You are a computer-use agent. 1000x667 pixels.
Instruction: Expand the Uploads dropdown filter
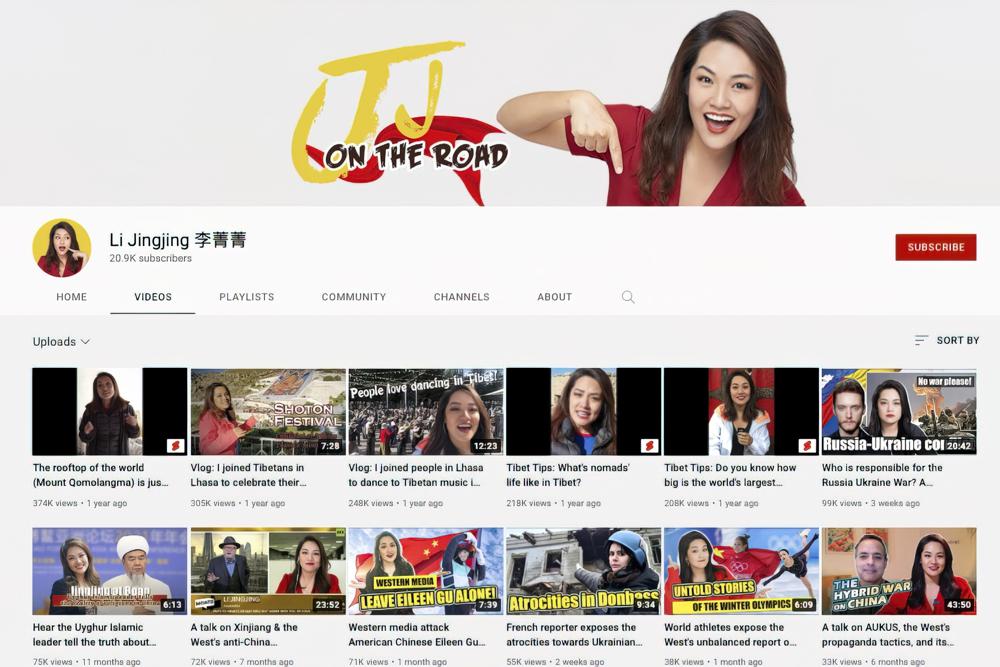click(x=61, y=342)
